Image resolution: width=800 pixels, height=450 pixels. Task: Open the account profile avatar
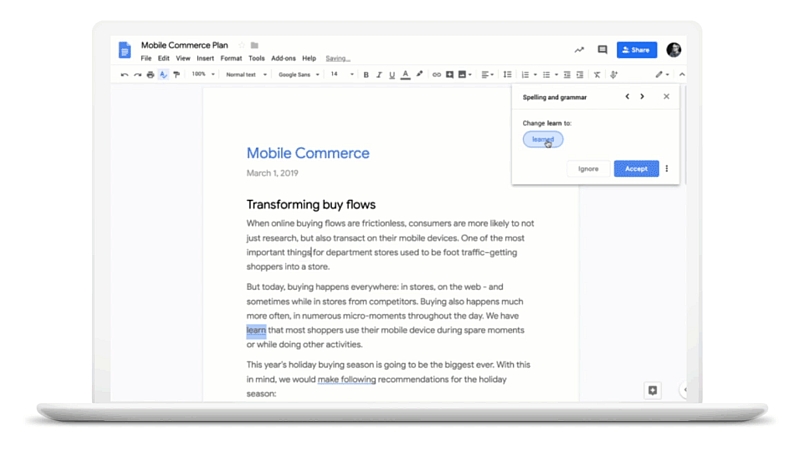click(673, 49)
